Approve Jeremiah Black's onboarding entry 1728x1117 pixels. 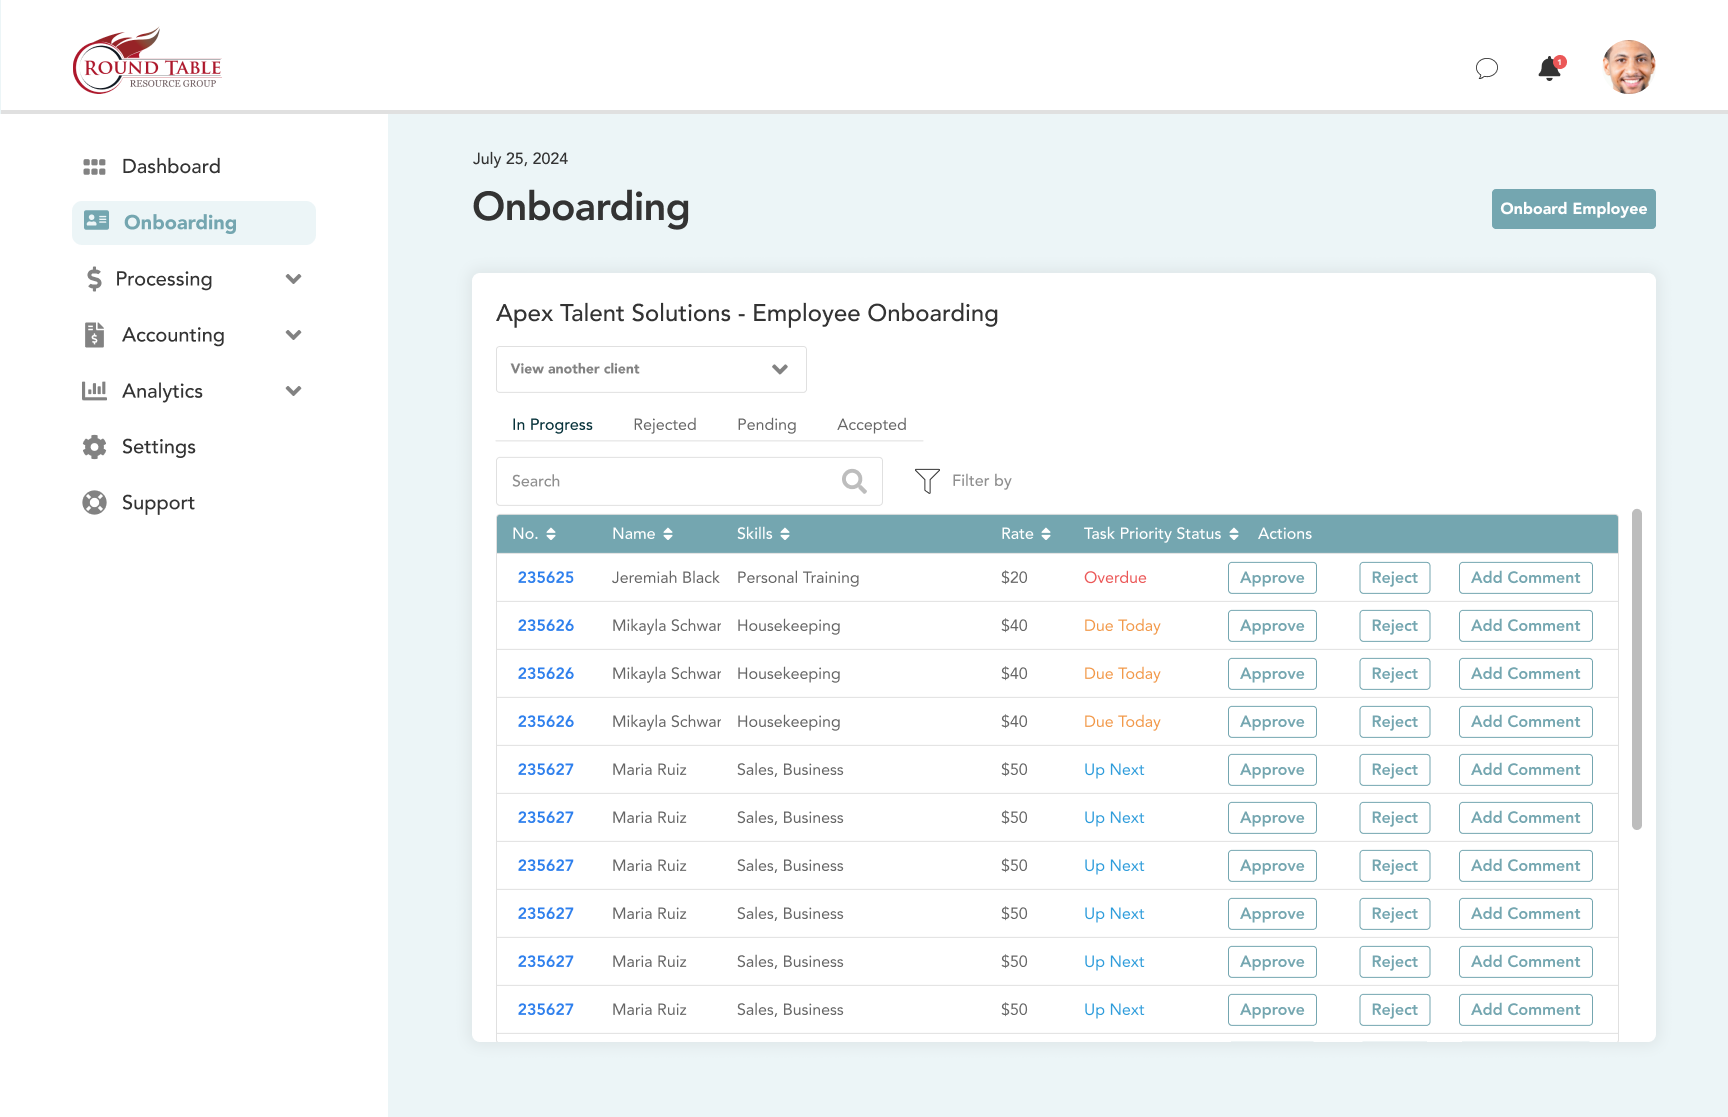[x=1271, y=577]
